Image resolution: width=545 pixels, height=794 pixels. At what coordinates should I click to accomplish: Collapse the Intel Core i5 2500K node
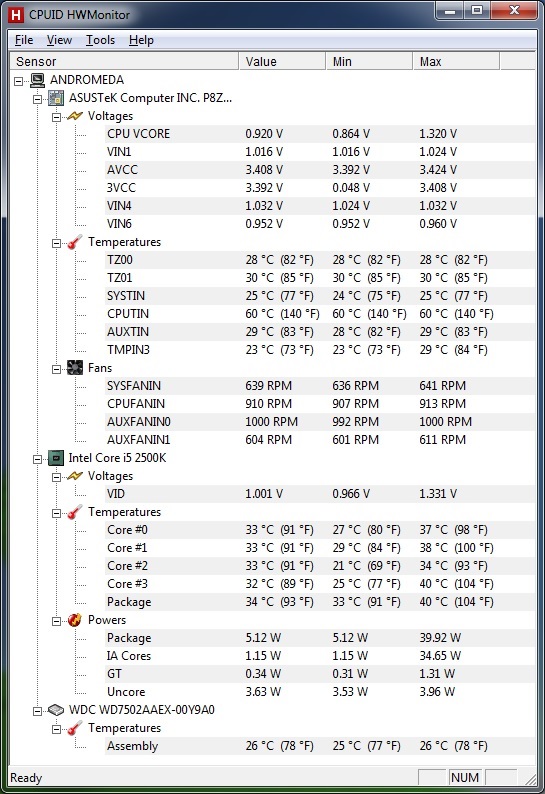click(x=37, y=459)
